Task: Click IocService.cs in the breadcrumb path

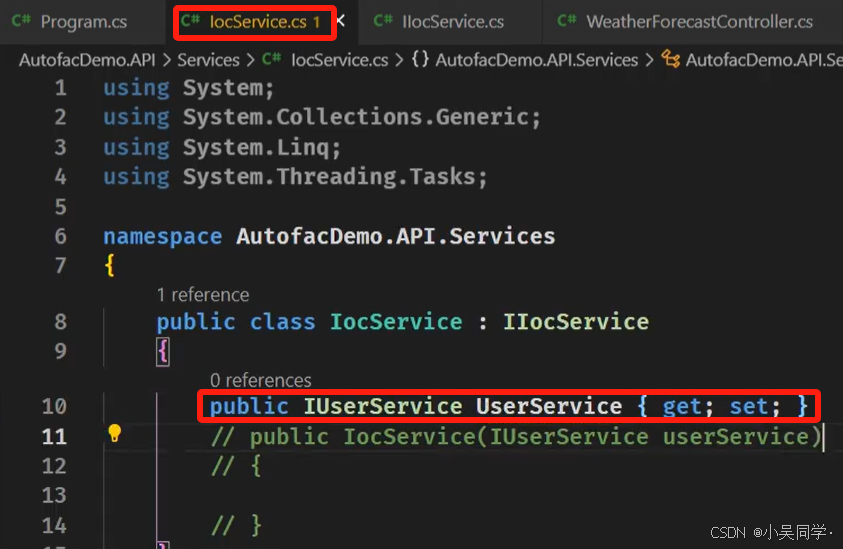Action: 339,60
